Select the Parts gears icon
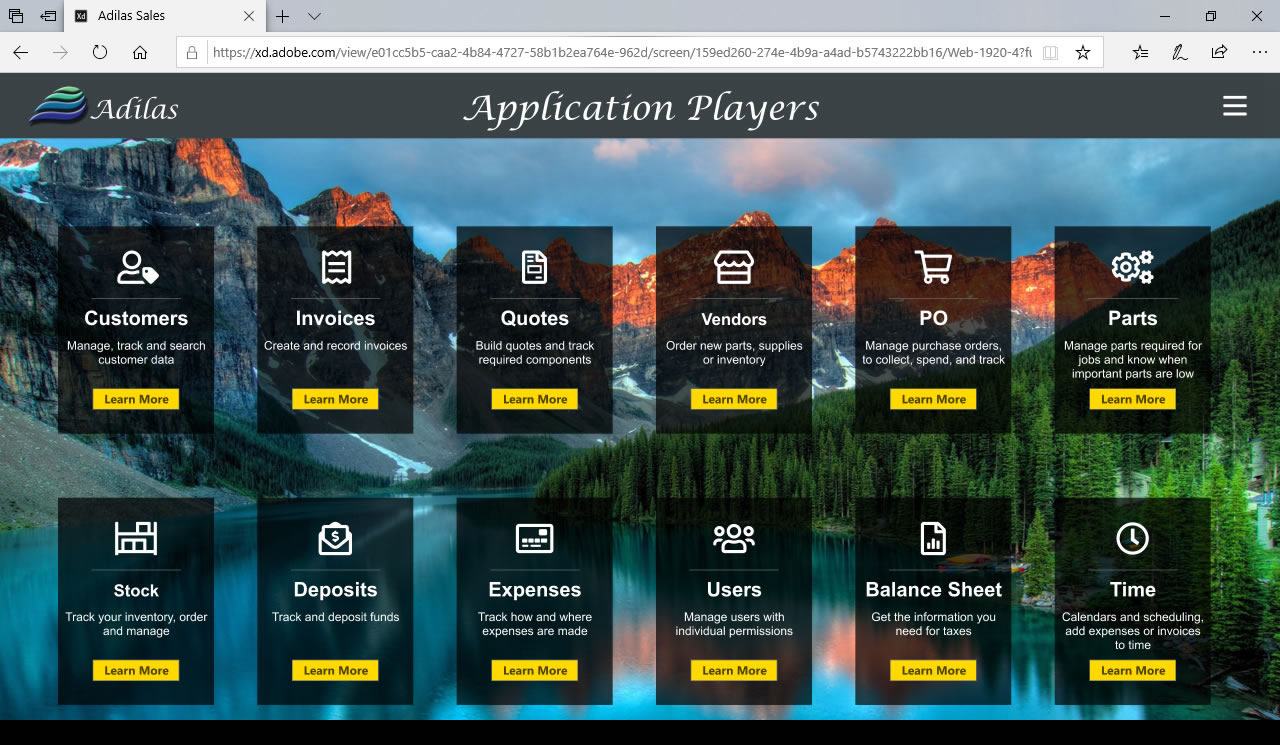The width and height of the screenshot is (1280, 745). 1132,268
